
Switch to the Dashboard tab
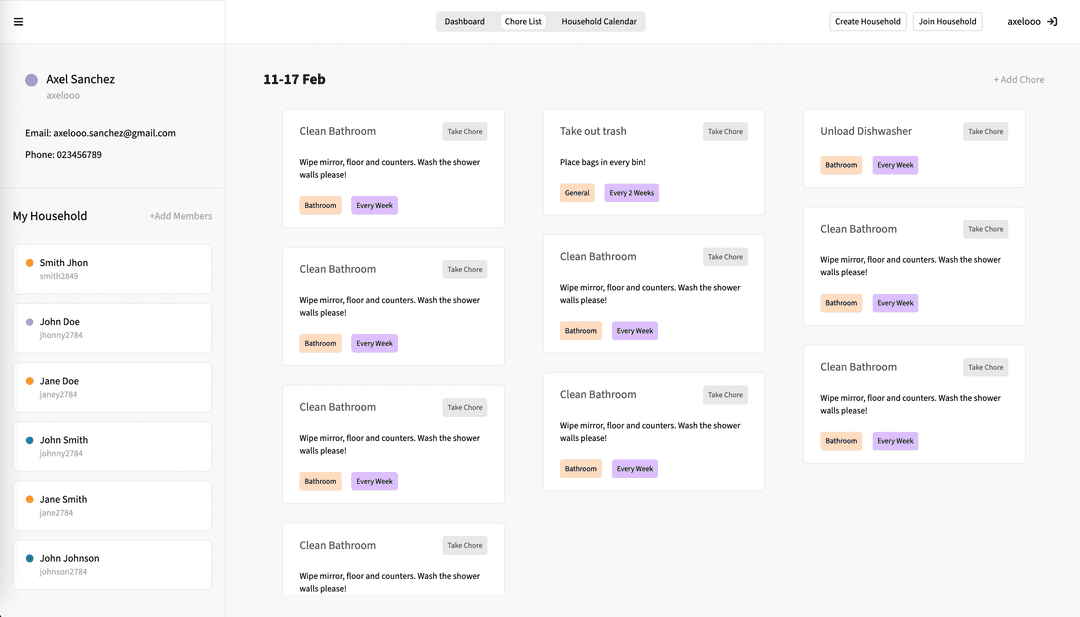(x=464, y=21)
